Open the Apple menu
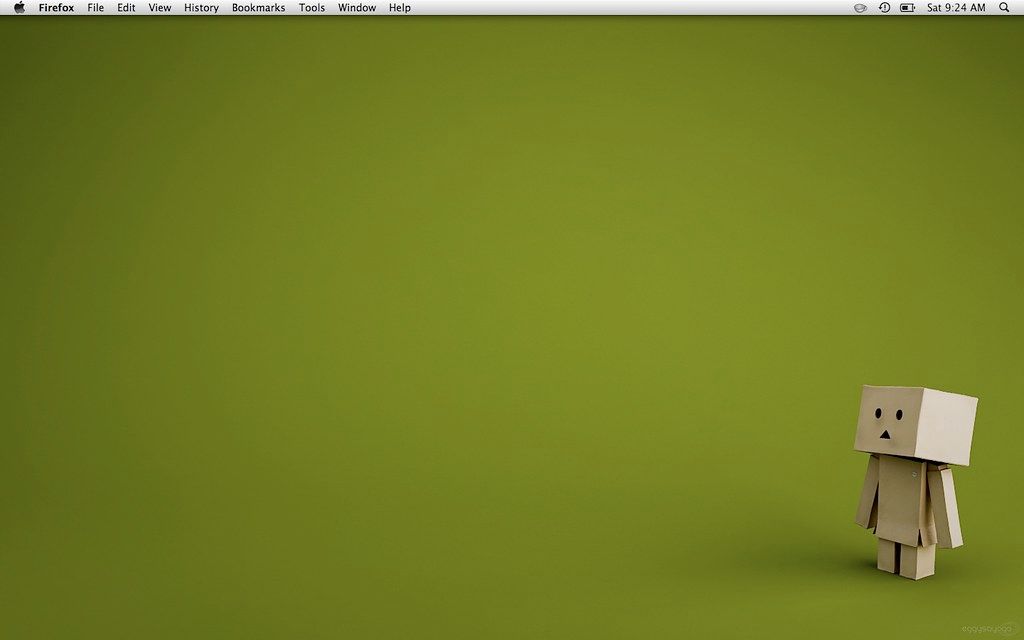This screenshot has height=640, width=1024. pyautogui.click(x=18, y=8)
